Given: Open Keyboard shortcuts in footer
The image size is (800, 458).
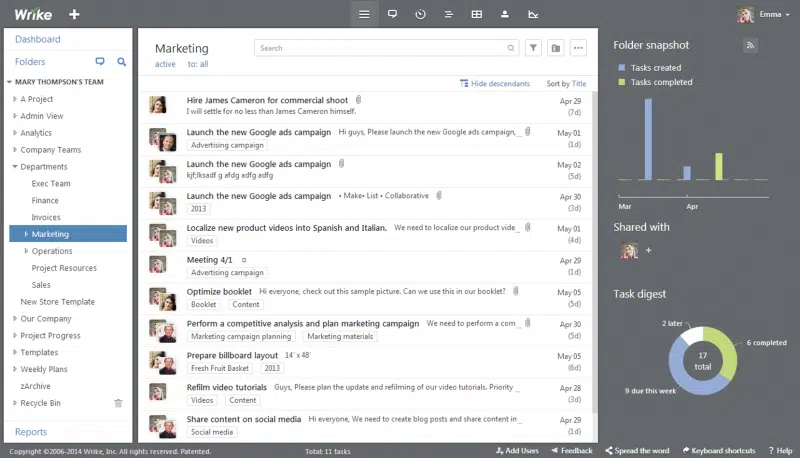Looking at the screenshot, I should 719,451.
